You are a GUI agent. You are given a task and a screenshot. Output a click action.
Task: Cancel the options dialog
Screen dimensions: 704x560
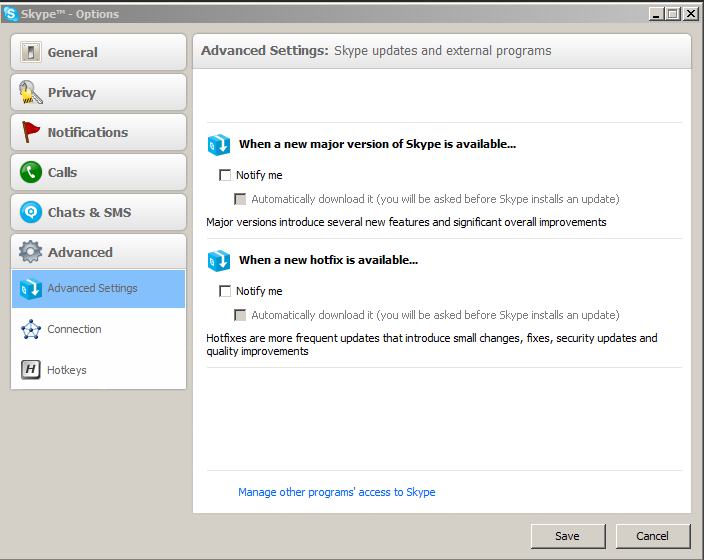pyautogui.click(x=653, y=536)
